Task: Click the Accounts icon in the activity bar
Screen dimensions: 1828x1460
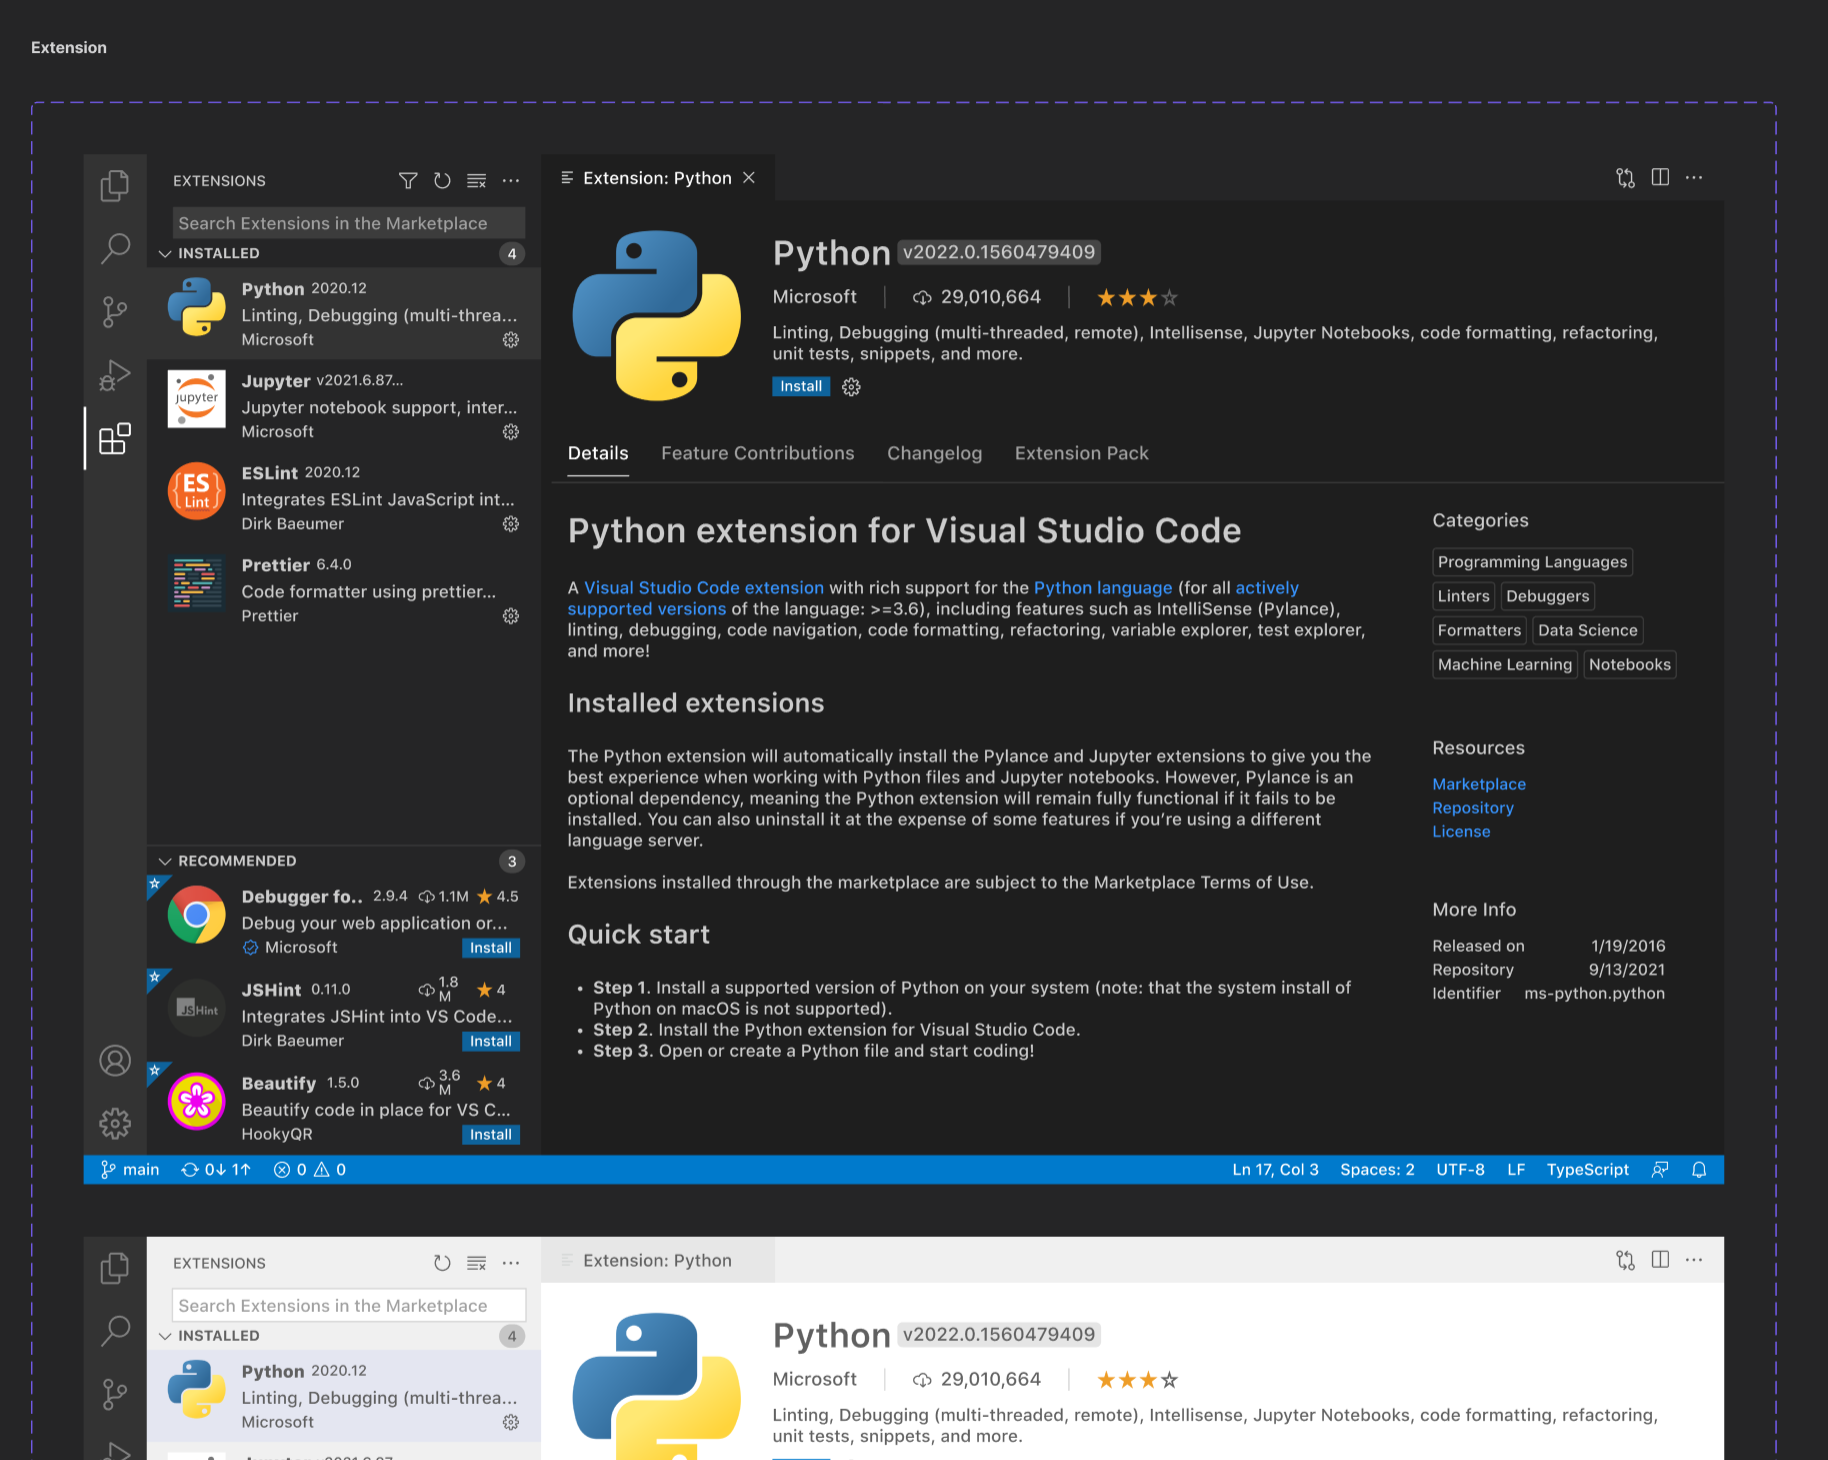Action: tap(115, 1061)
